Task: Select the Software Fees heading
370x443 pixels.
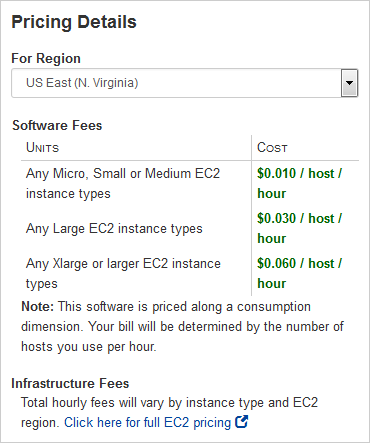Action: click(x=57, y=126)
